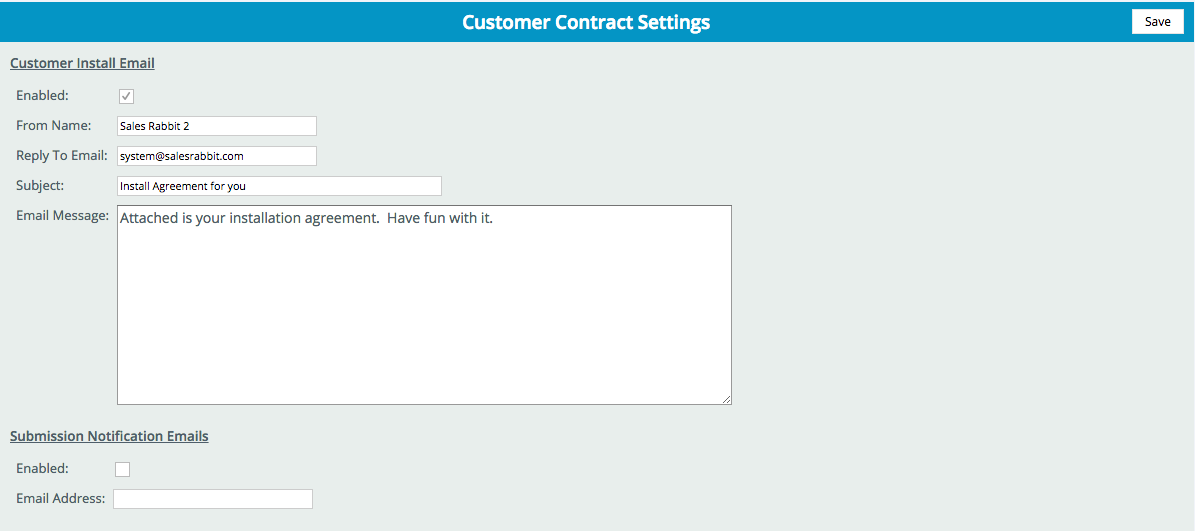Focus the Email Message text area
1195x531 pixels.
pyautogui.click(x=424, y=305)
